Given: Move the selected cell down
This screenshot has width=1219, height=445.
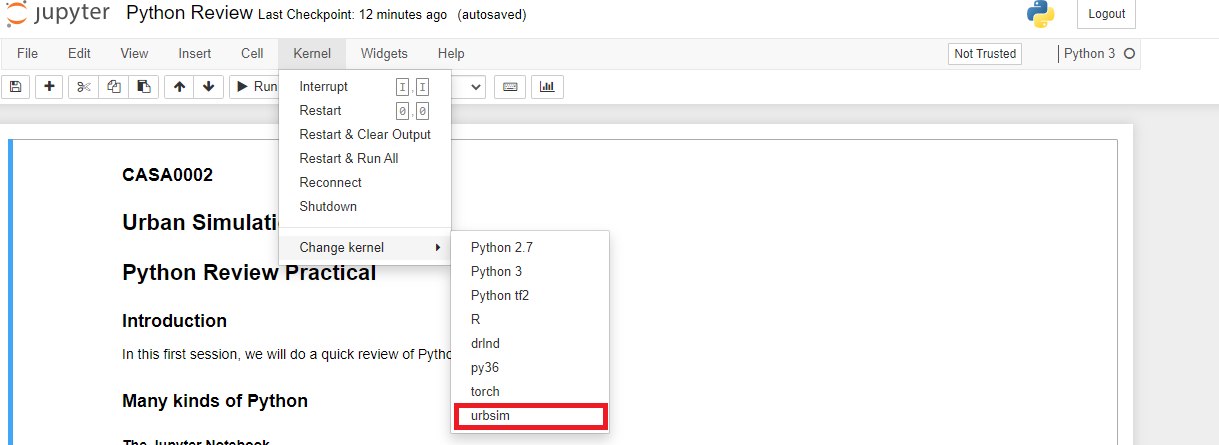Looking at the screenshot, I should pos(208,87).
